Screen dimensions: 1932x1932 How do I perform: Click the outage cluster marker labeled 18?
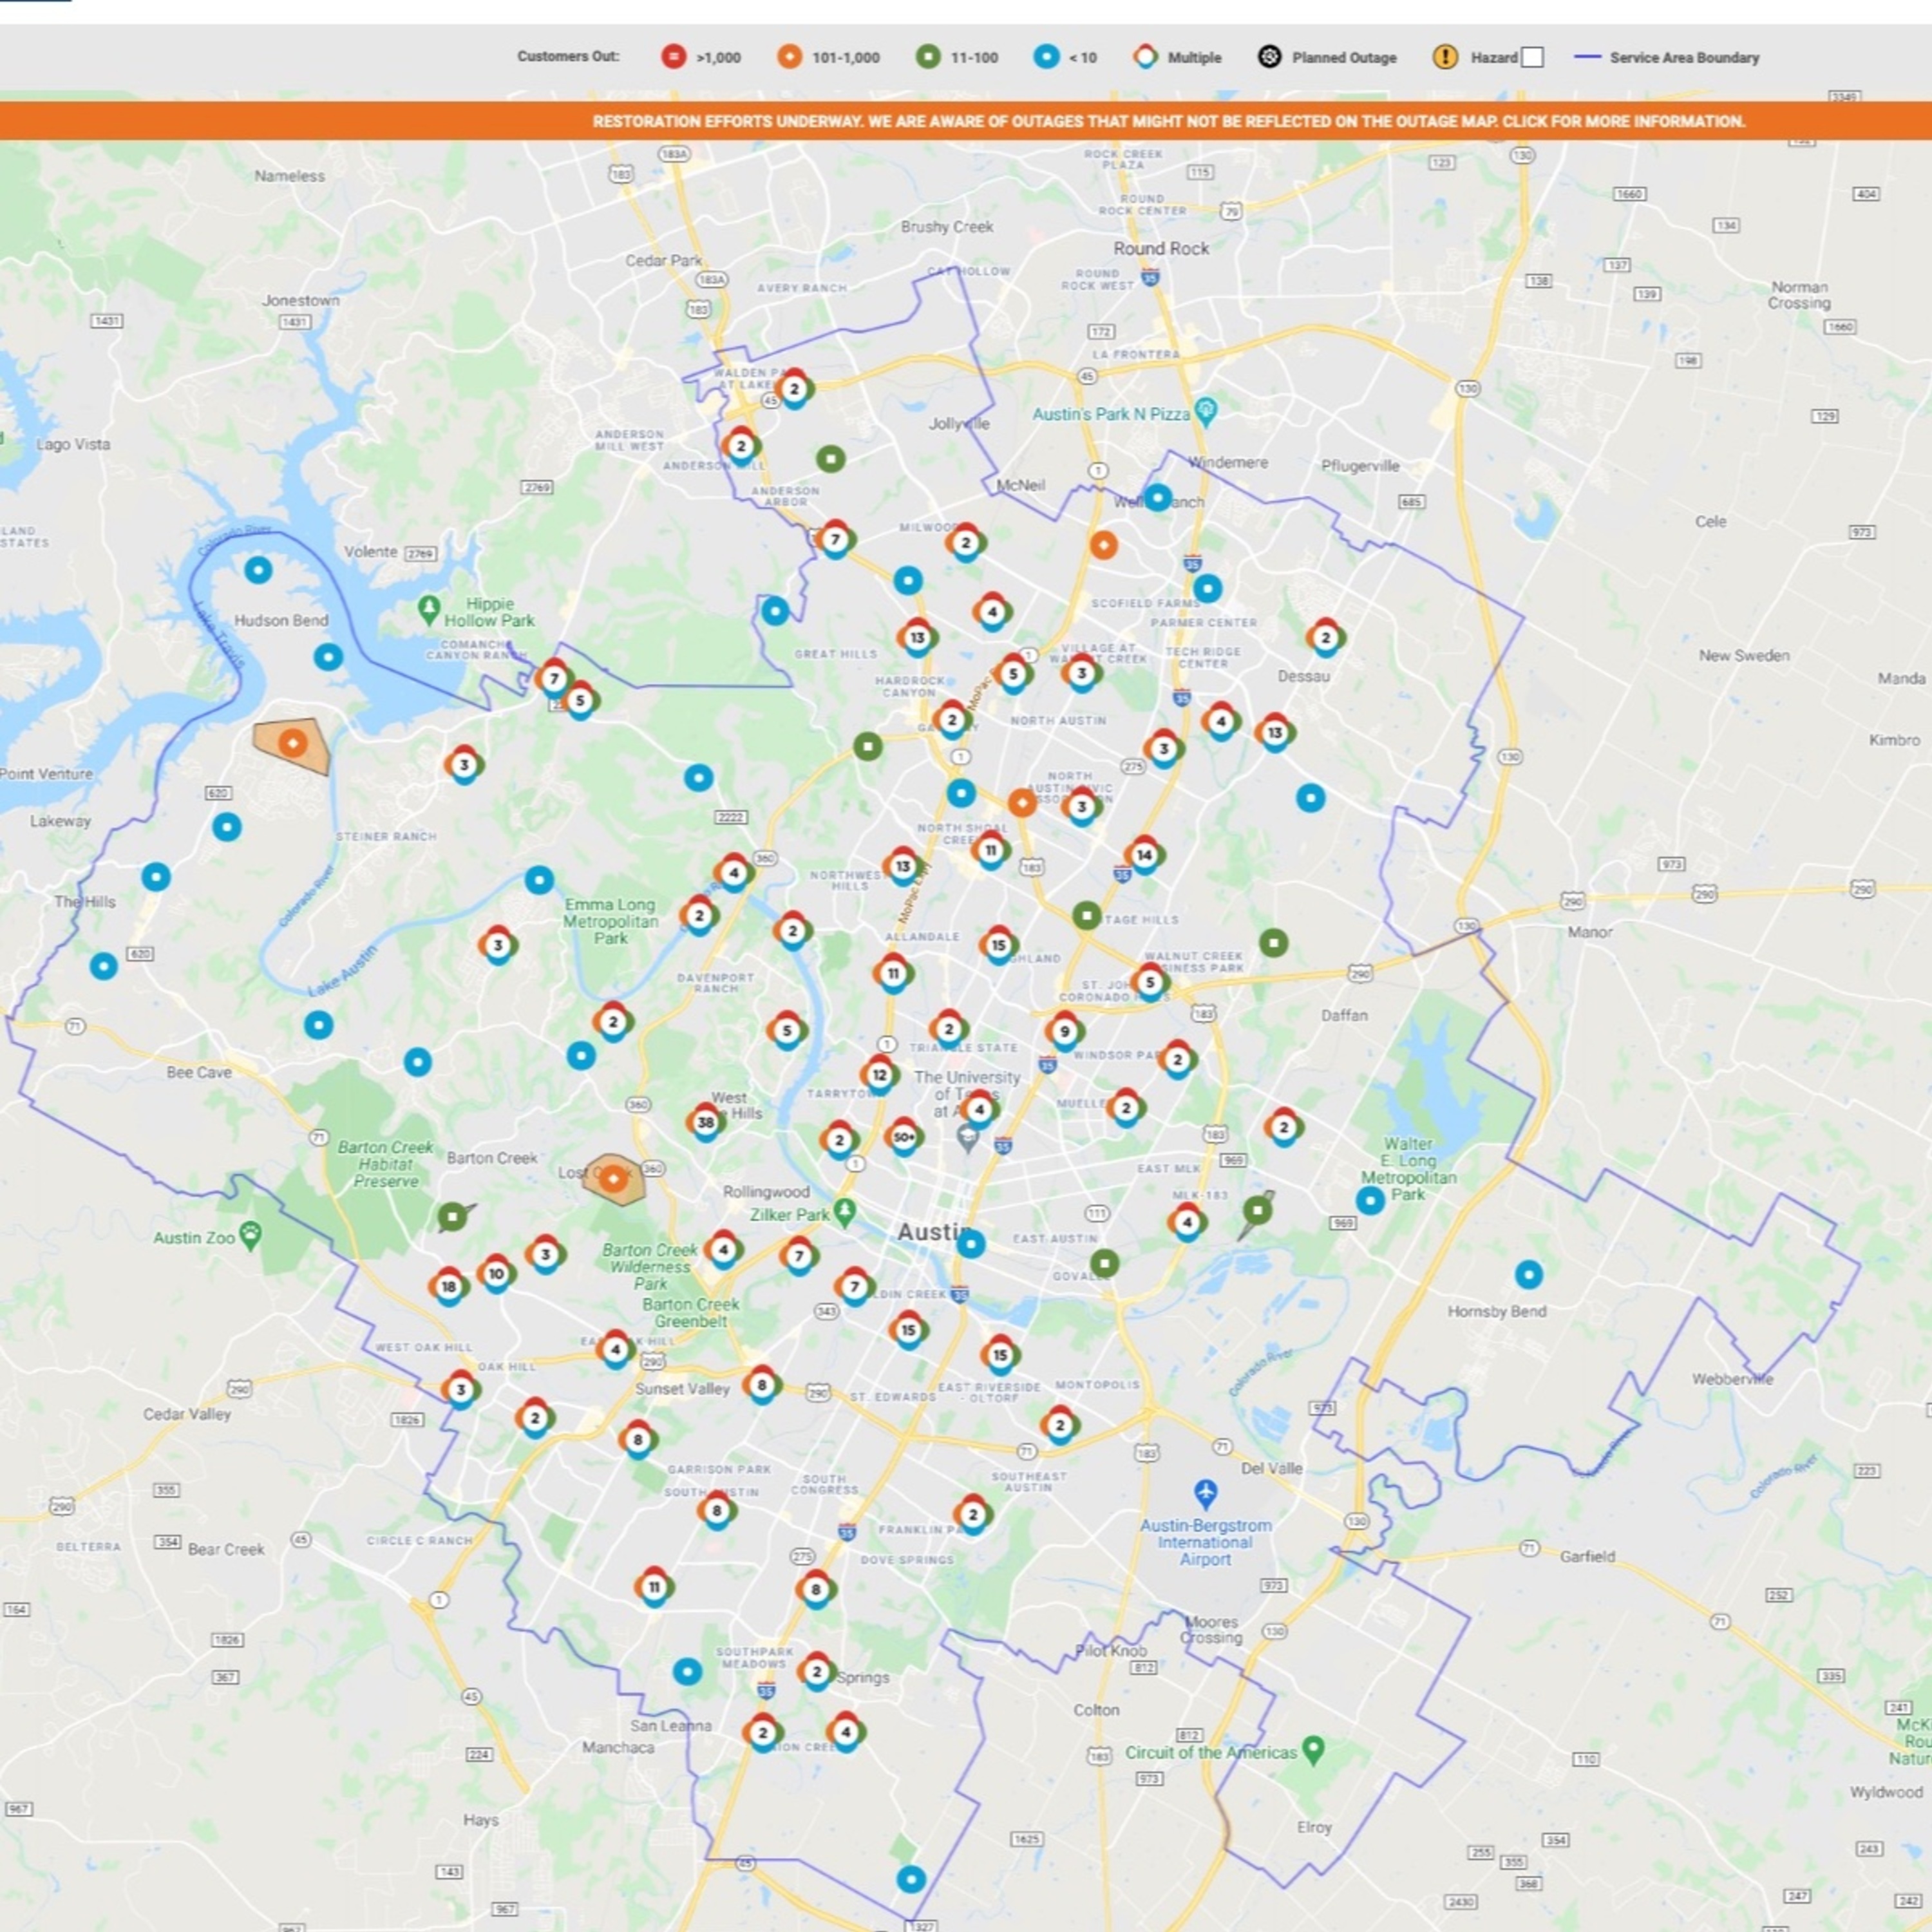[449, 1287]
